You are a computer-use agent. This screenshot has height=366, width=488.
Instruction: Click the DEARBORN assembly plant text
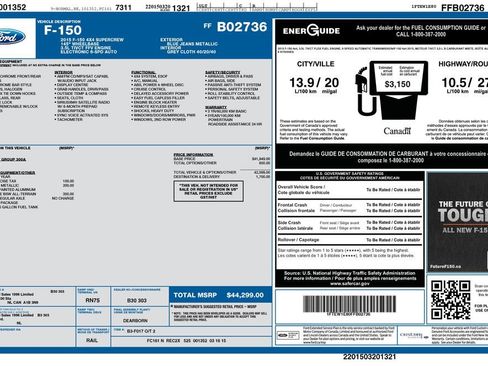pyautogui.click(x=135, y=321)
